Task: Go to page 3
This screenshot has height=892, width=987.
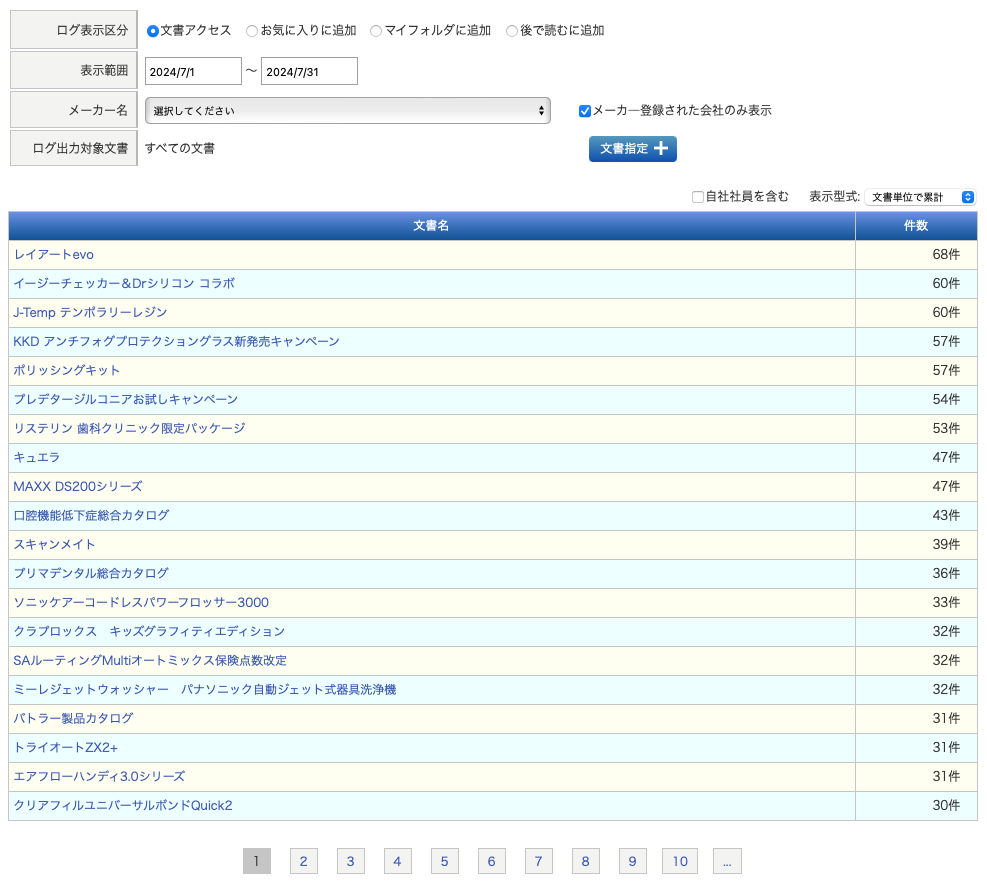Action: (351, 861)
